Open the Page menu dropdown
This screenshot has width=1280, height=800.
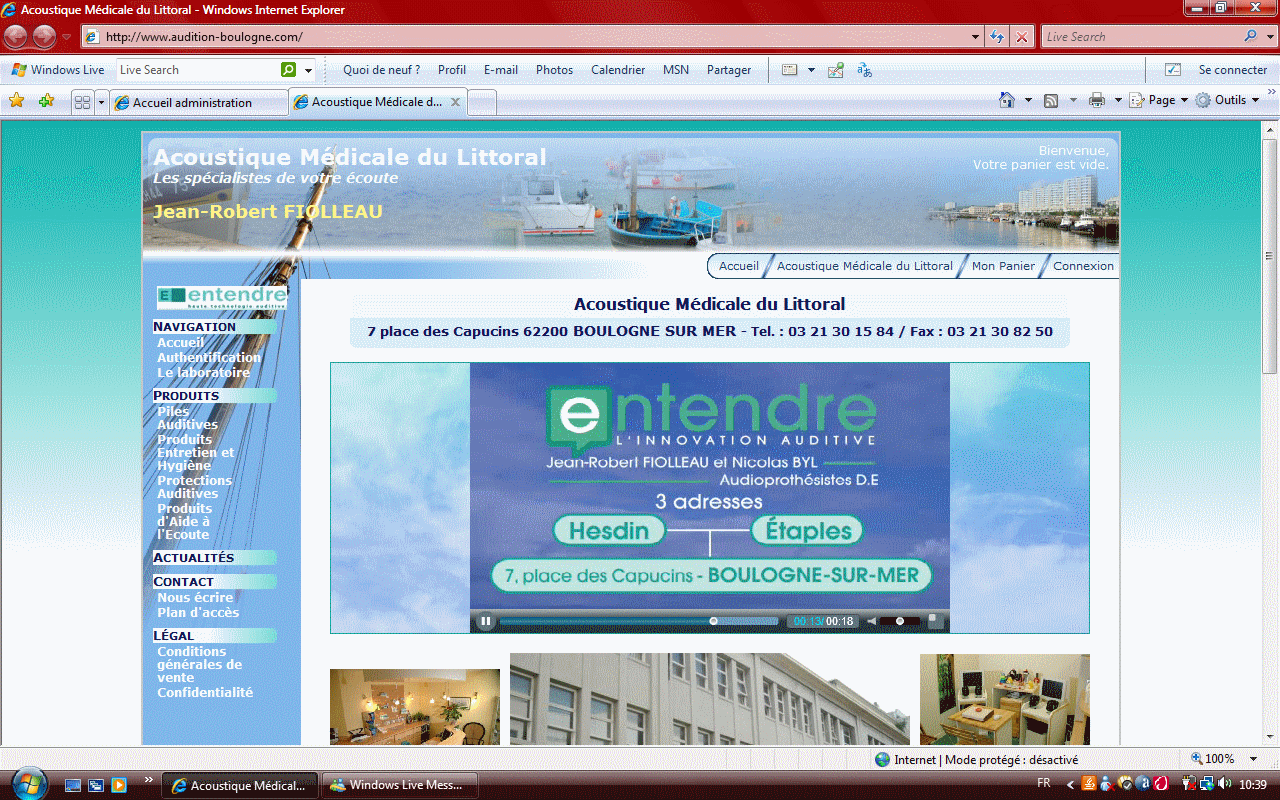click(1159, 100)
